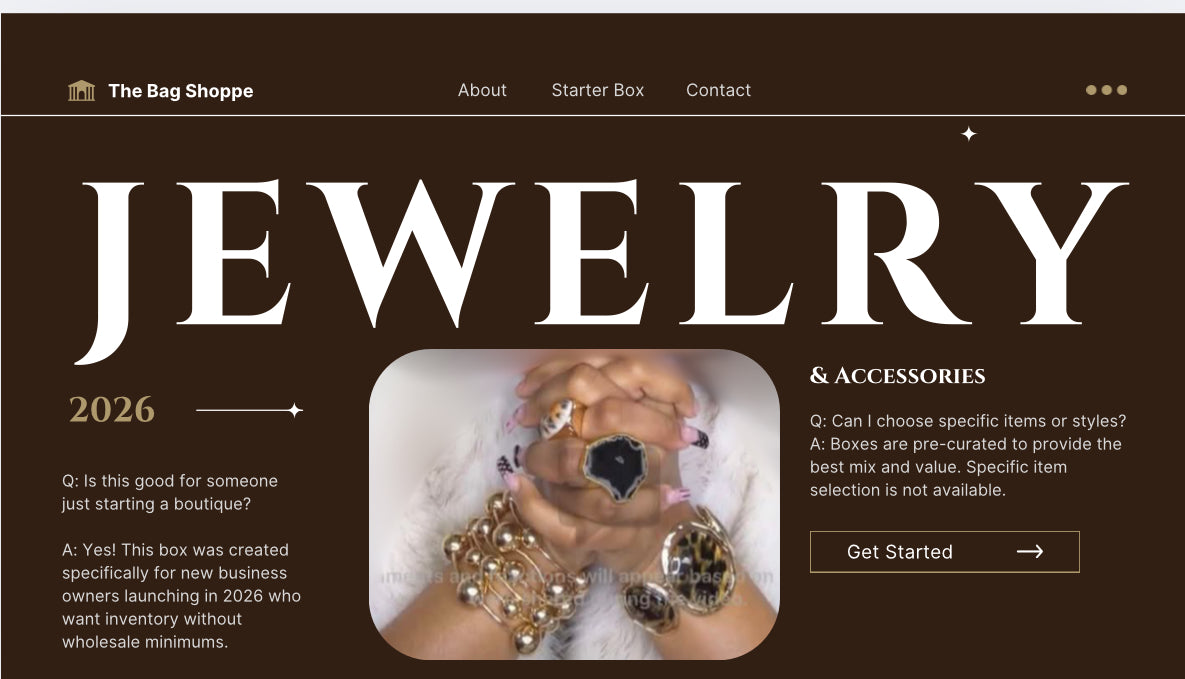Go to the Starter Box page
Screen dimensions: 1185x679
coord(598,90)
